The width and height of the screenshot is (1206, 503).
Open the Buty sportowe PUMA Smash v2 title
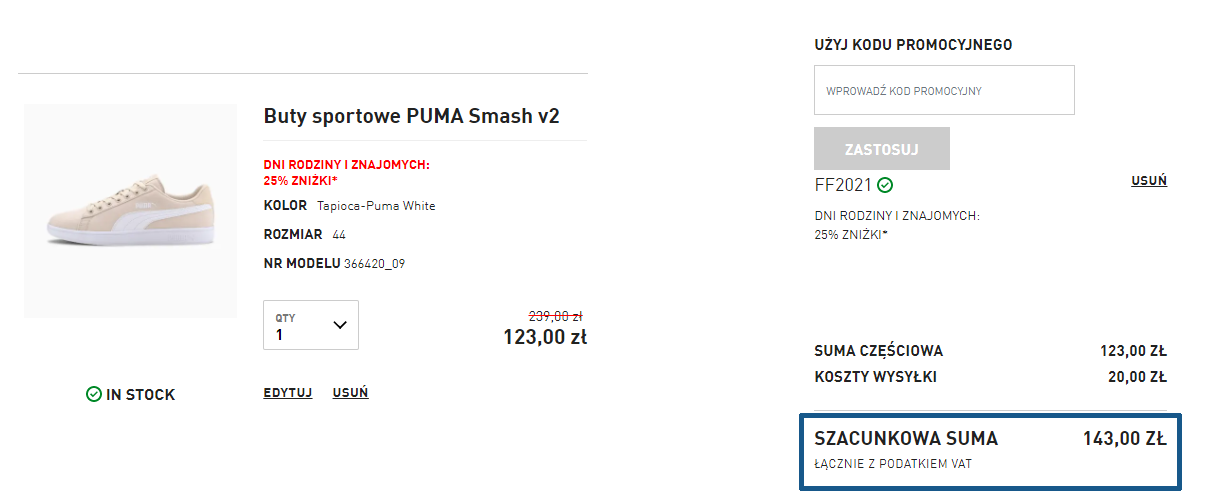click(x=411, y=116)
